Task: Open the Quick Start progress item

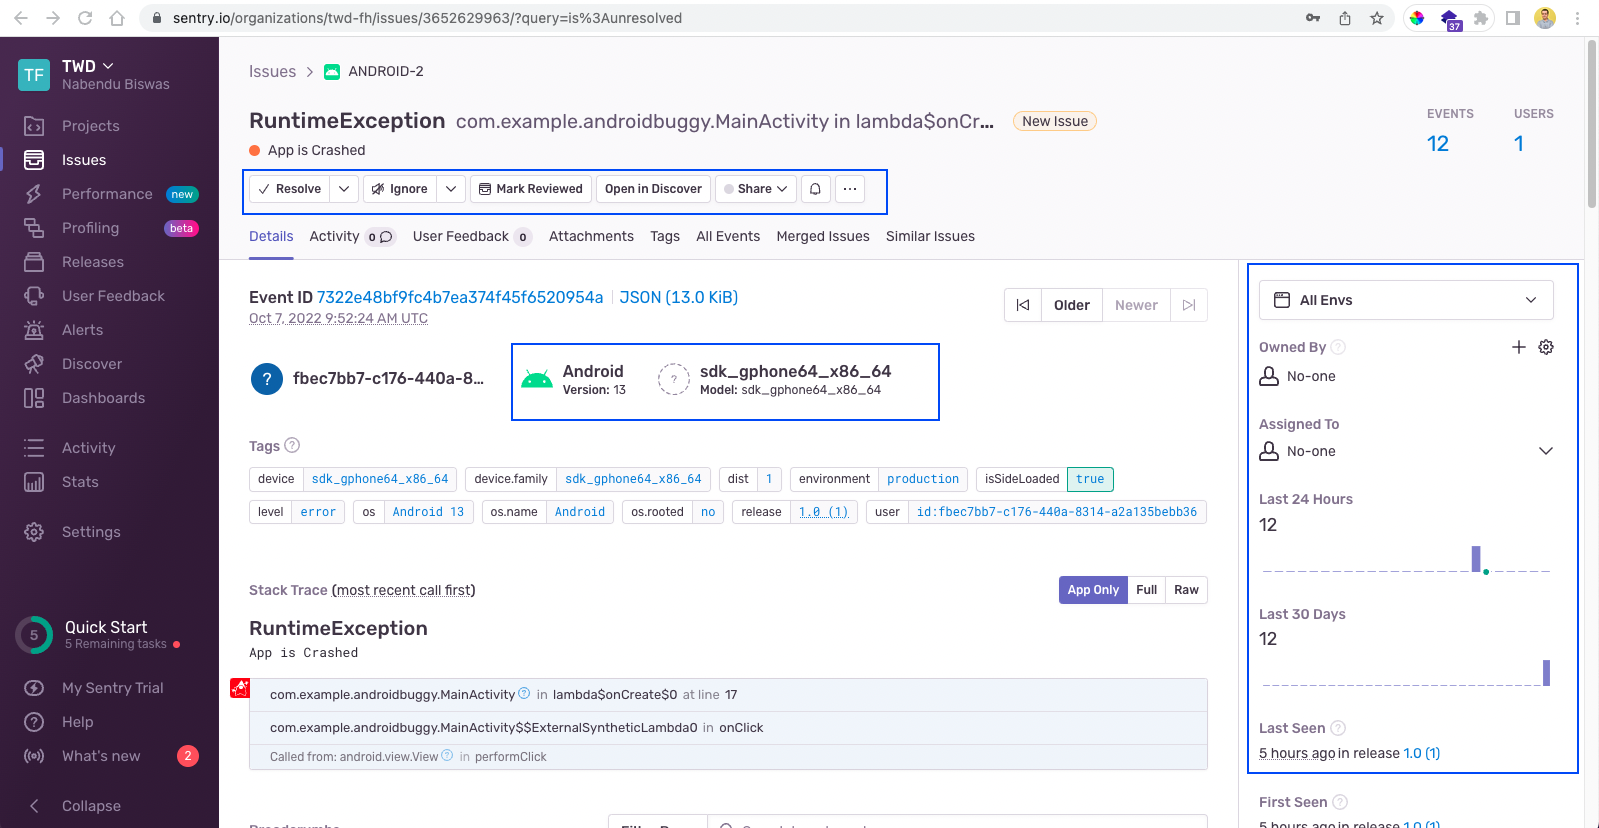Action: pos(100,634)
